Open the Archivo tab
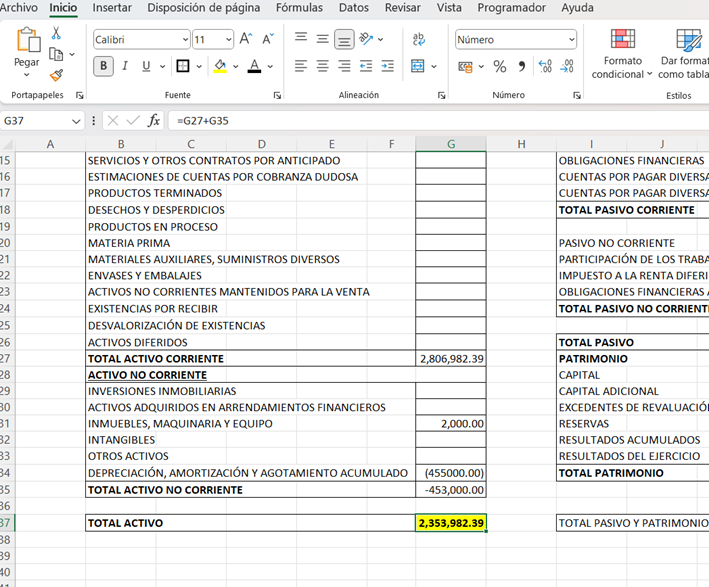Viewport: 709px width, 587px height. tap(19, 8)
